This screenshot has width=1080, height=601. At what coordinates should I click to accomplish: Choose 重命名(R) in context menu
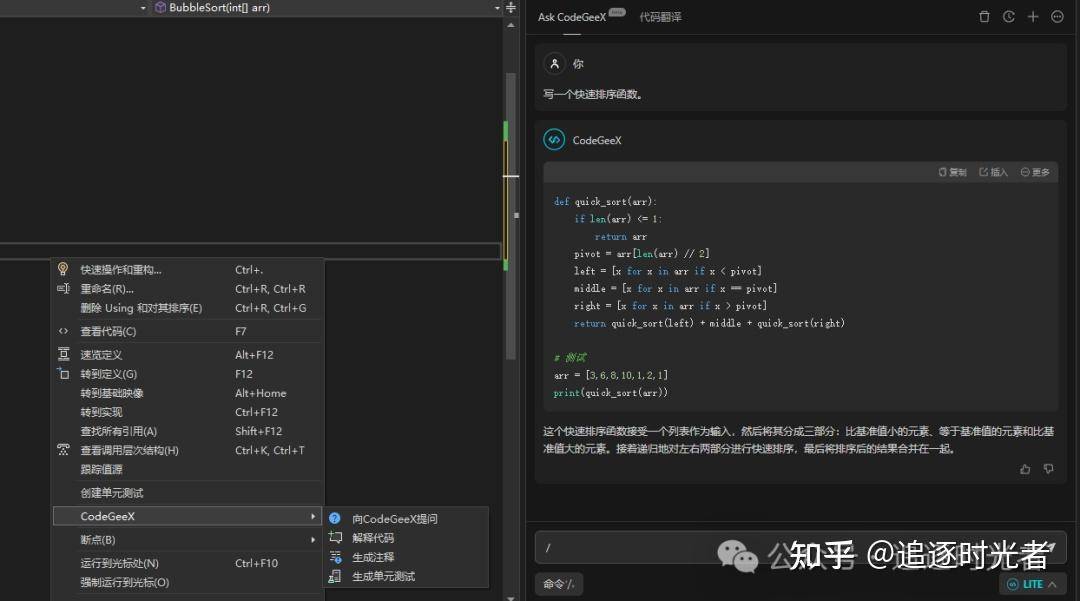(x=187, y=289)
